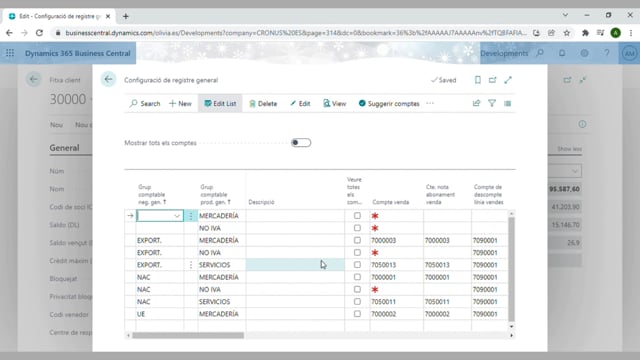640x360 pixels.
Task: Open the user account avatar AM
Action: (629, 53)
